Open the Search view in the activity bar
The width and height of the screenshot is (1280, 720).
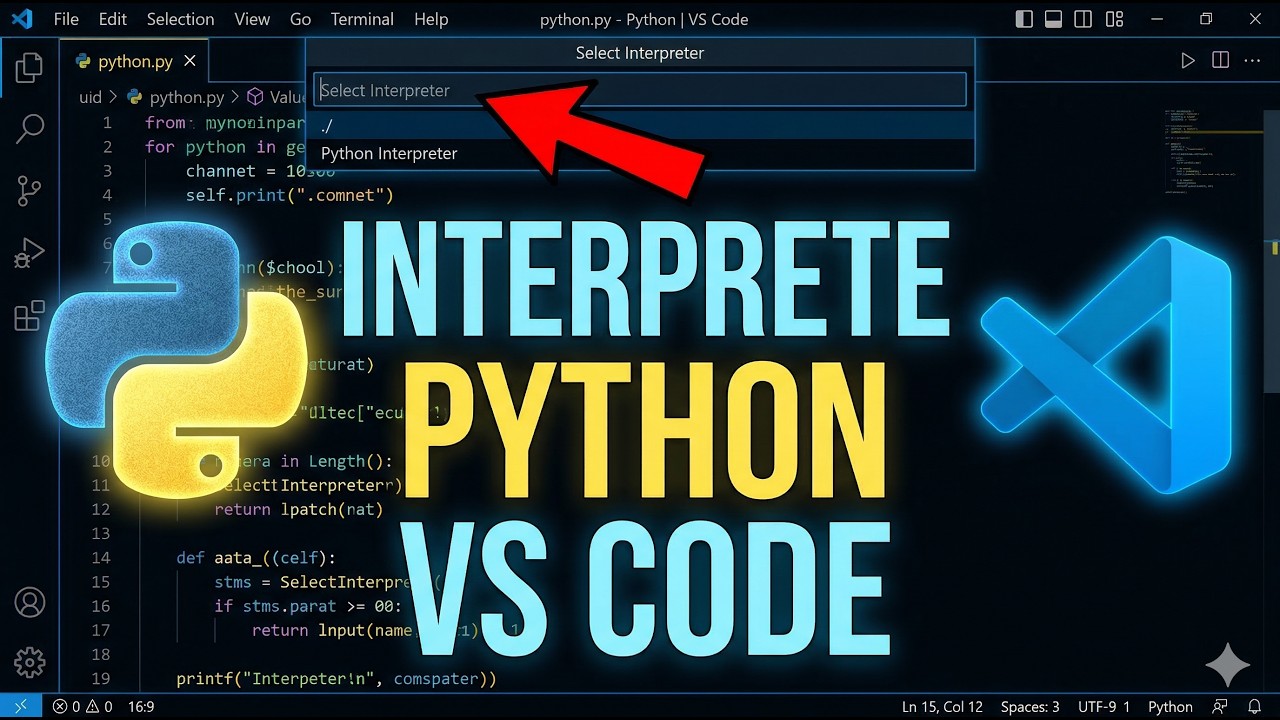pyautogui.click(x=30, y=128)
